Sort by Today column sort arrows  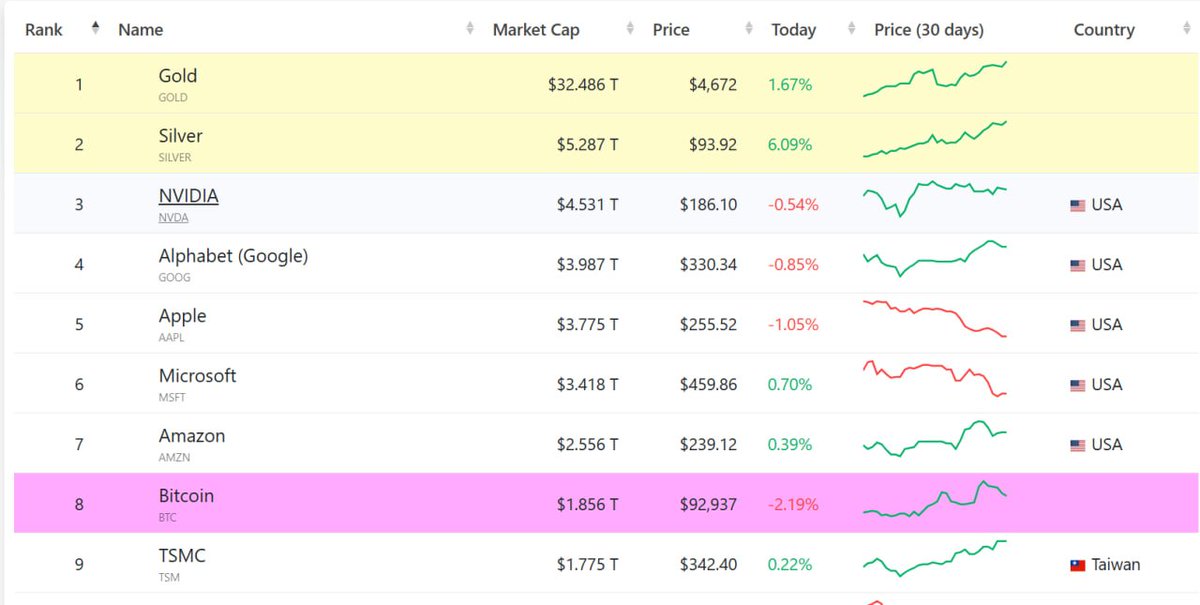click(x=851, y=28)
